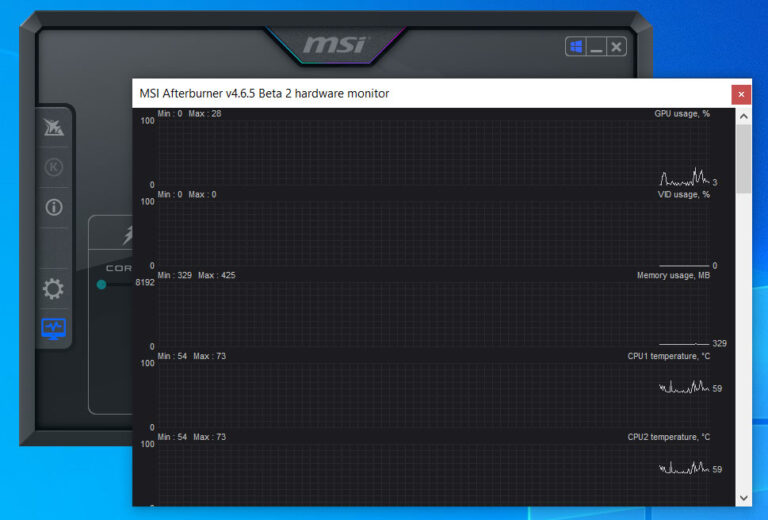This screenshot has width=768, height=520.
Task: Click the MSI logo at top
Action: click(x=335, y=45)
